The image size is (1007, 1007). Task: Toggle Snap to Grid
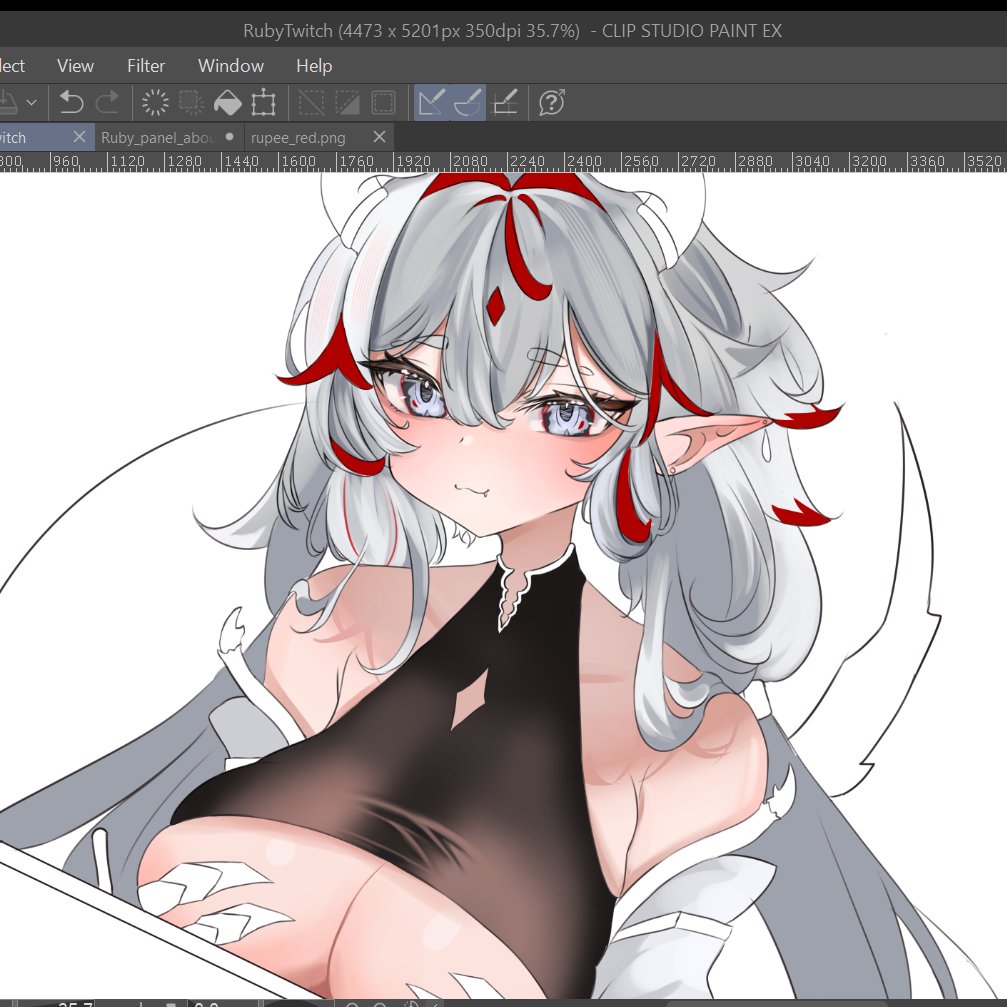[504, 102]
